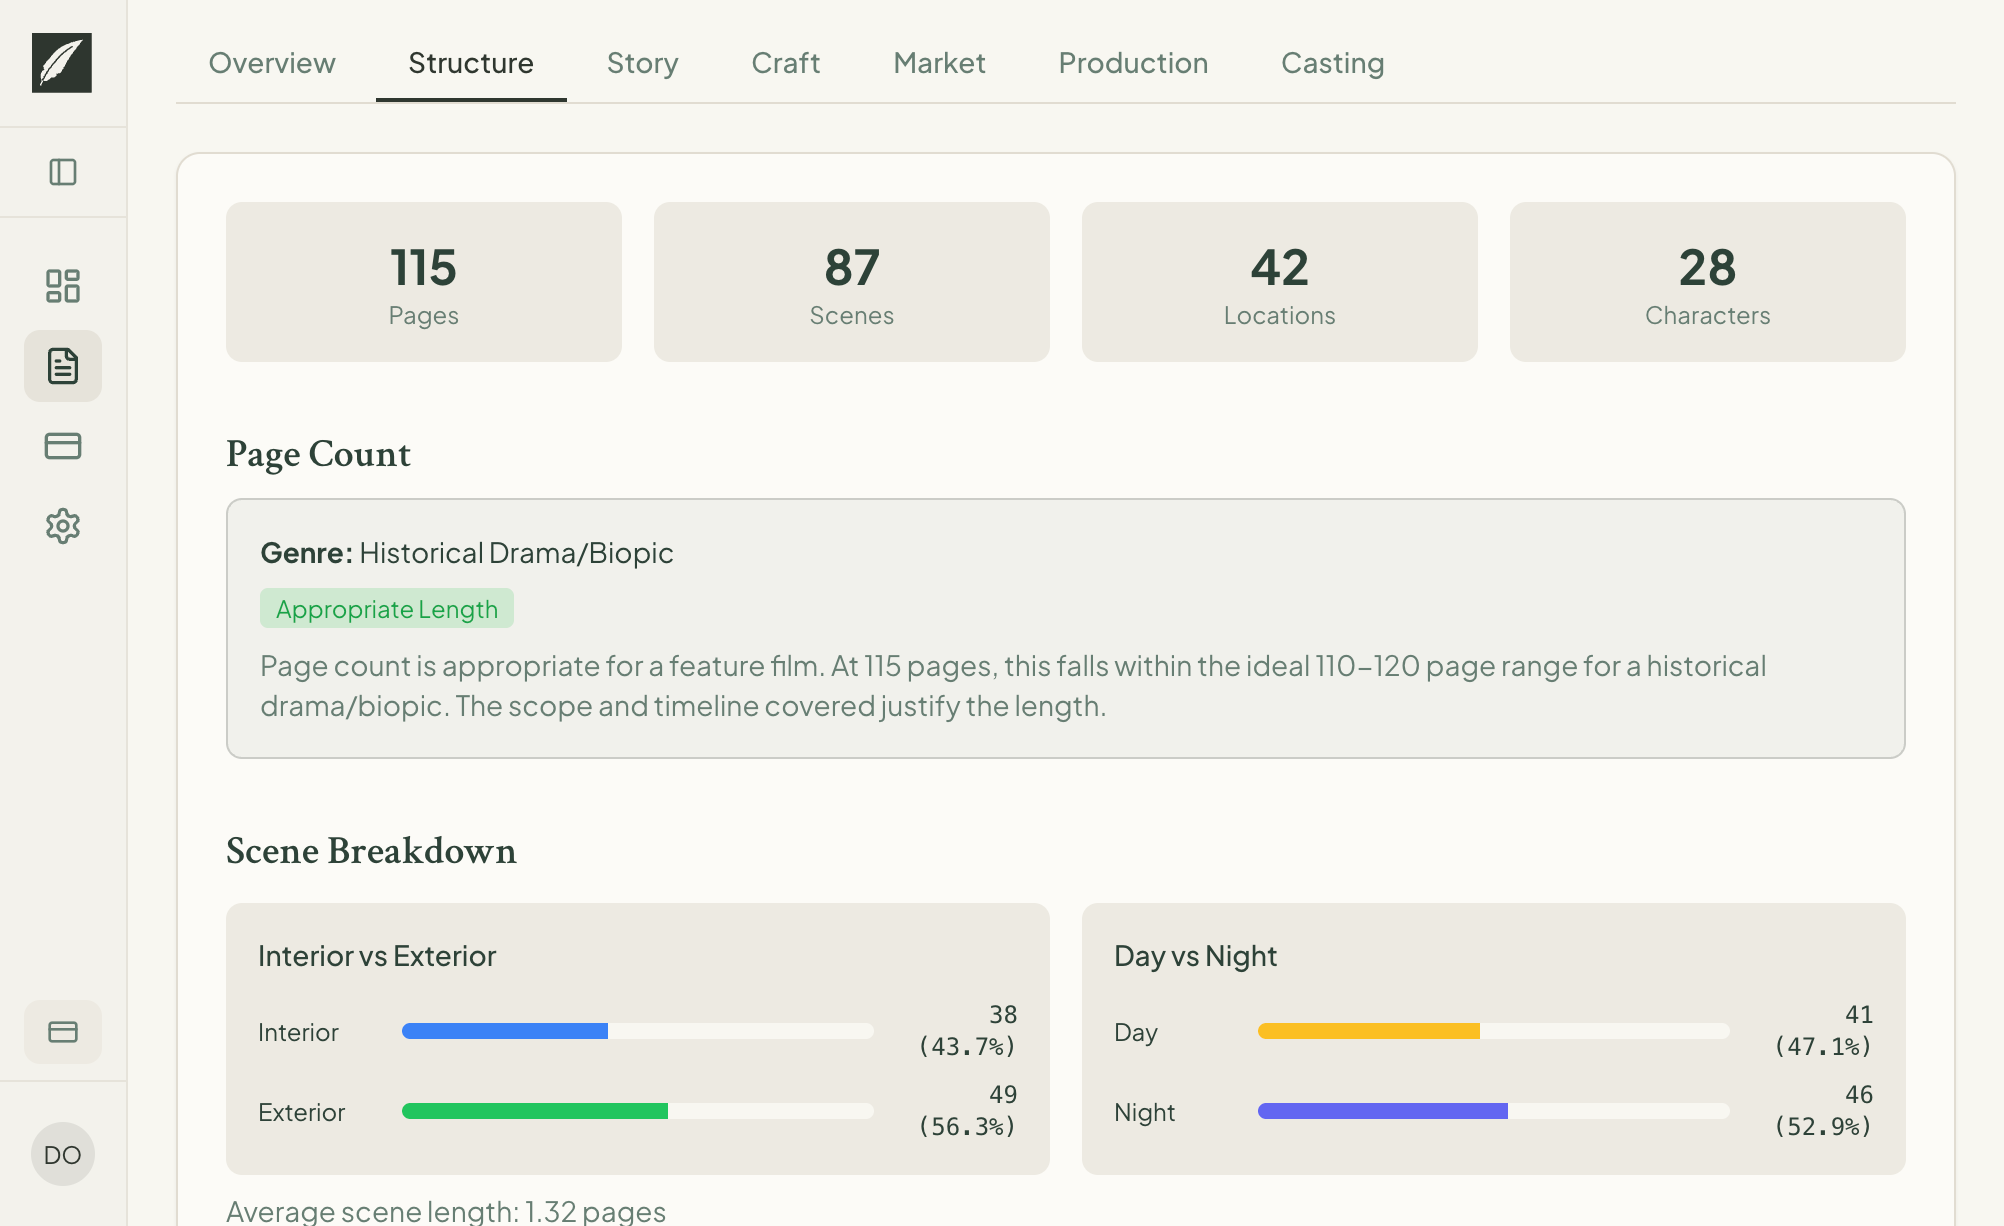Click the Appropriate Length badge
The image size is (2004, 1226).
(x=386, y=608)
